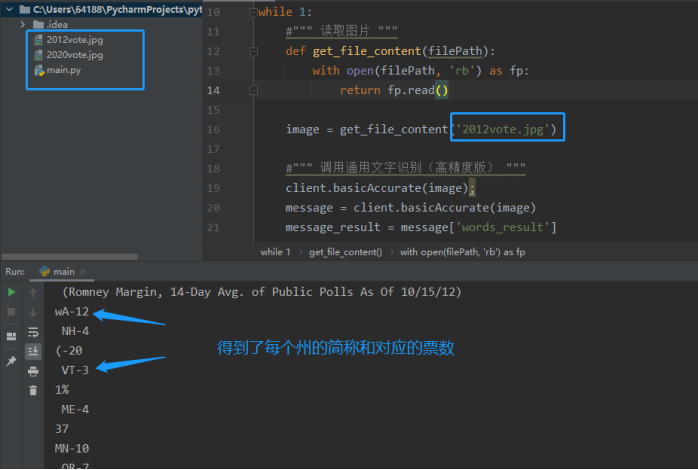Screen dimensions: 698x470
Task: Jump up the stack trace with the up arrow
Action: tap(33, 292)
